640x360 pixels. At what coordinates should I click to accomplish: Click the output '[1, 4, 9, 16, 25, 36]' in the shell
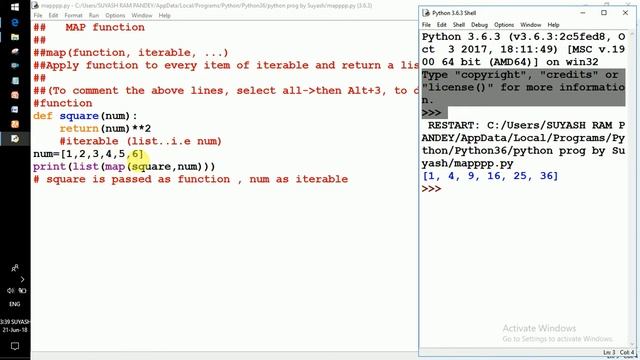(490, 176)
